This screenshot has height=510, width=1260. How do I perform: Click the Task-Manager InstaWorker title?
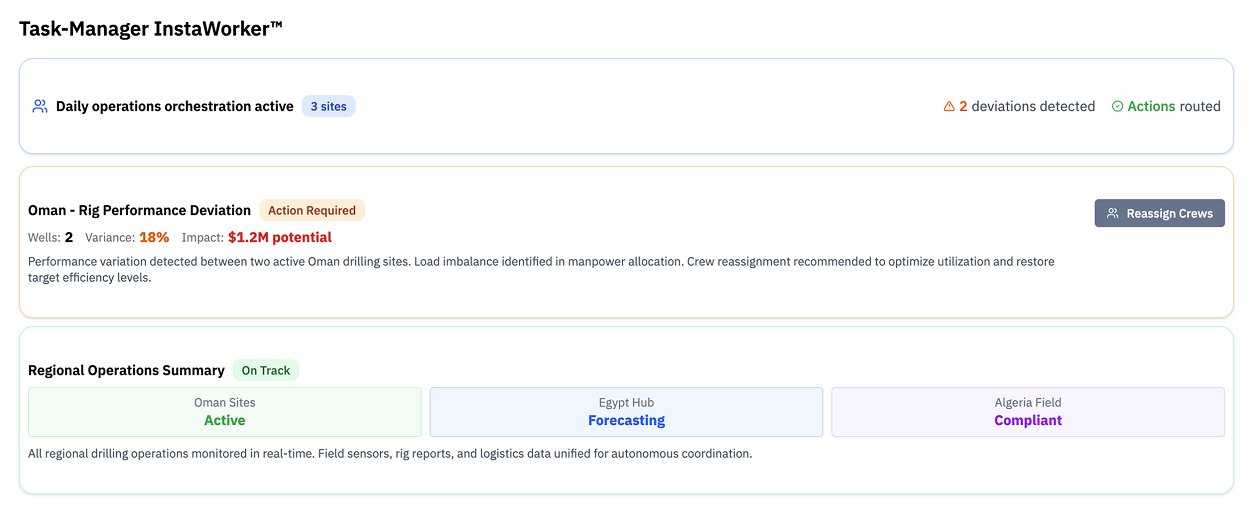pos(151,29)
